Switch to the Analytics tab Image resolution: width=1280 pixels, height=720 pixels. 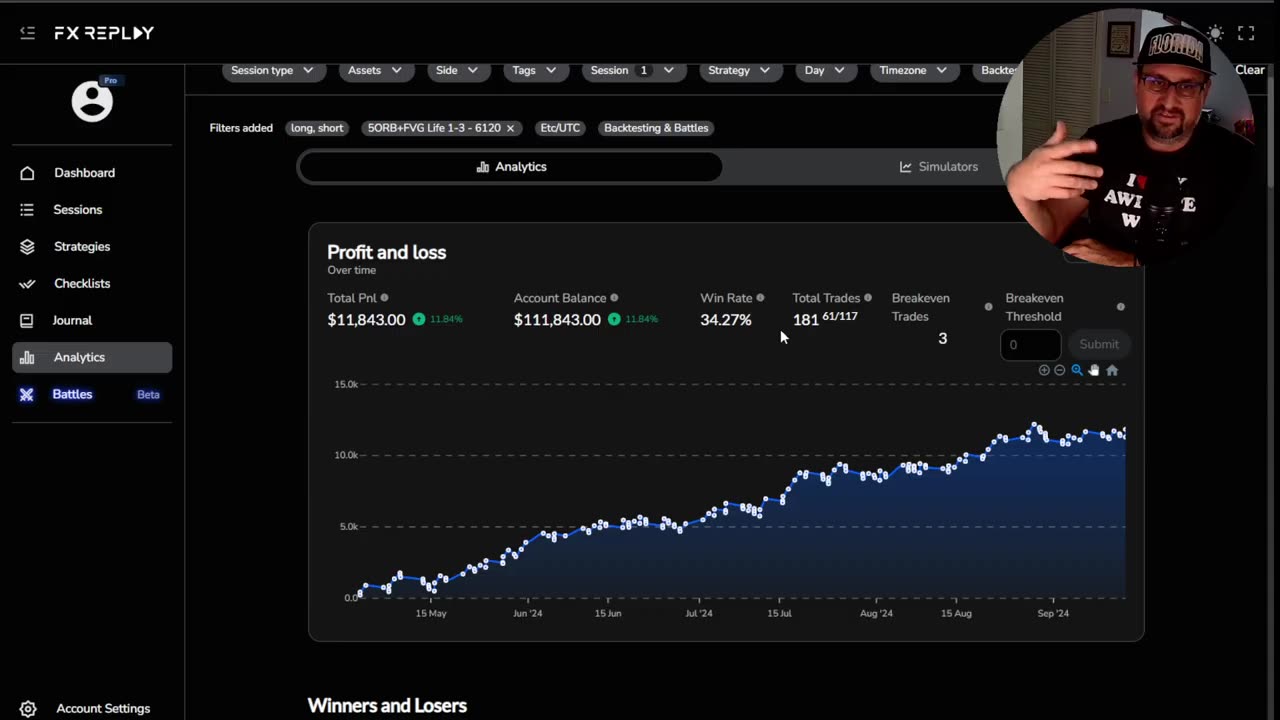510,167
